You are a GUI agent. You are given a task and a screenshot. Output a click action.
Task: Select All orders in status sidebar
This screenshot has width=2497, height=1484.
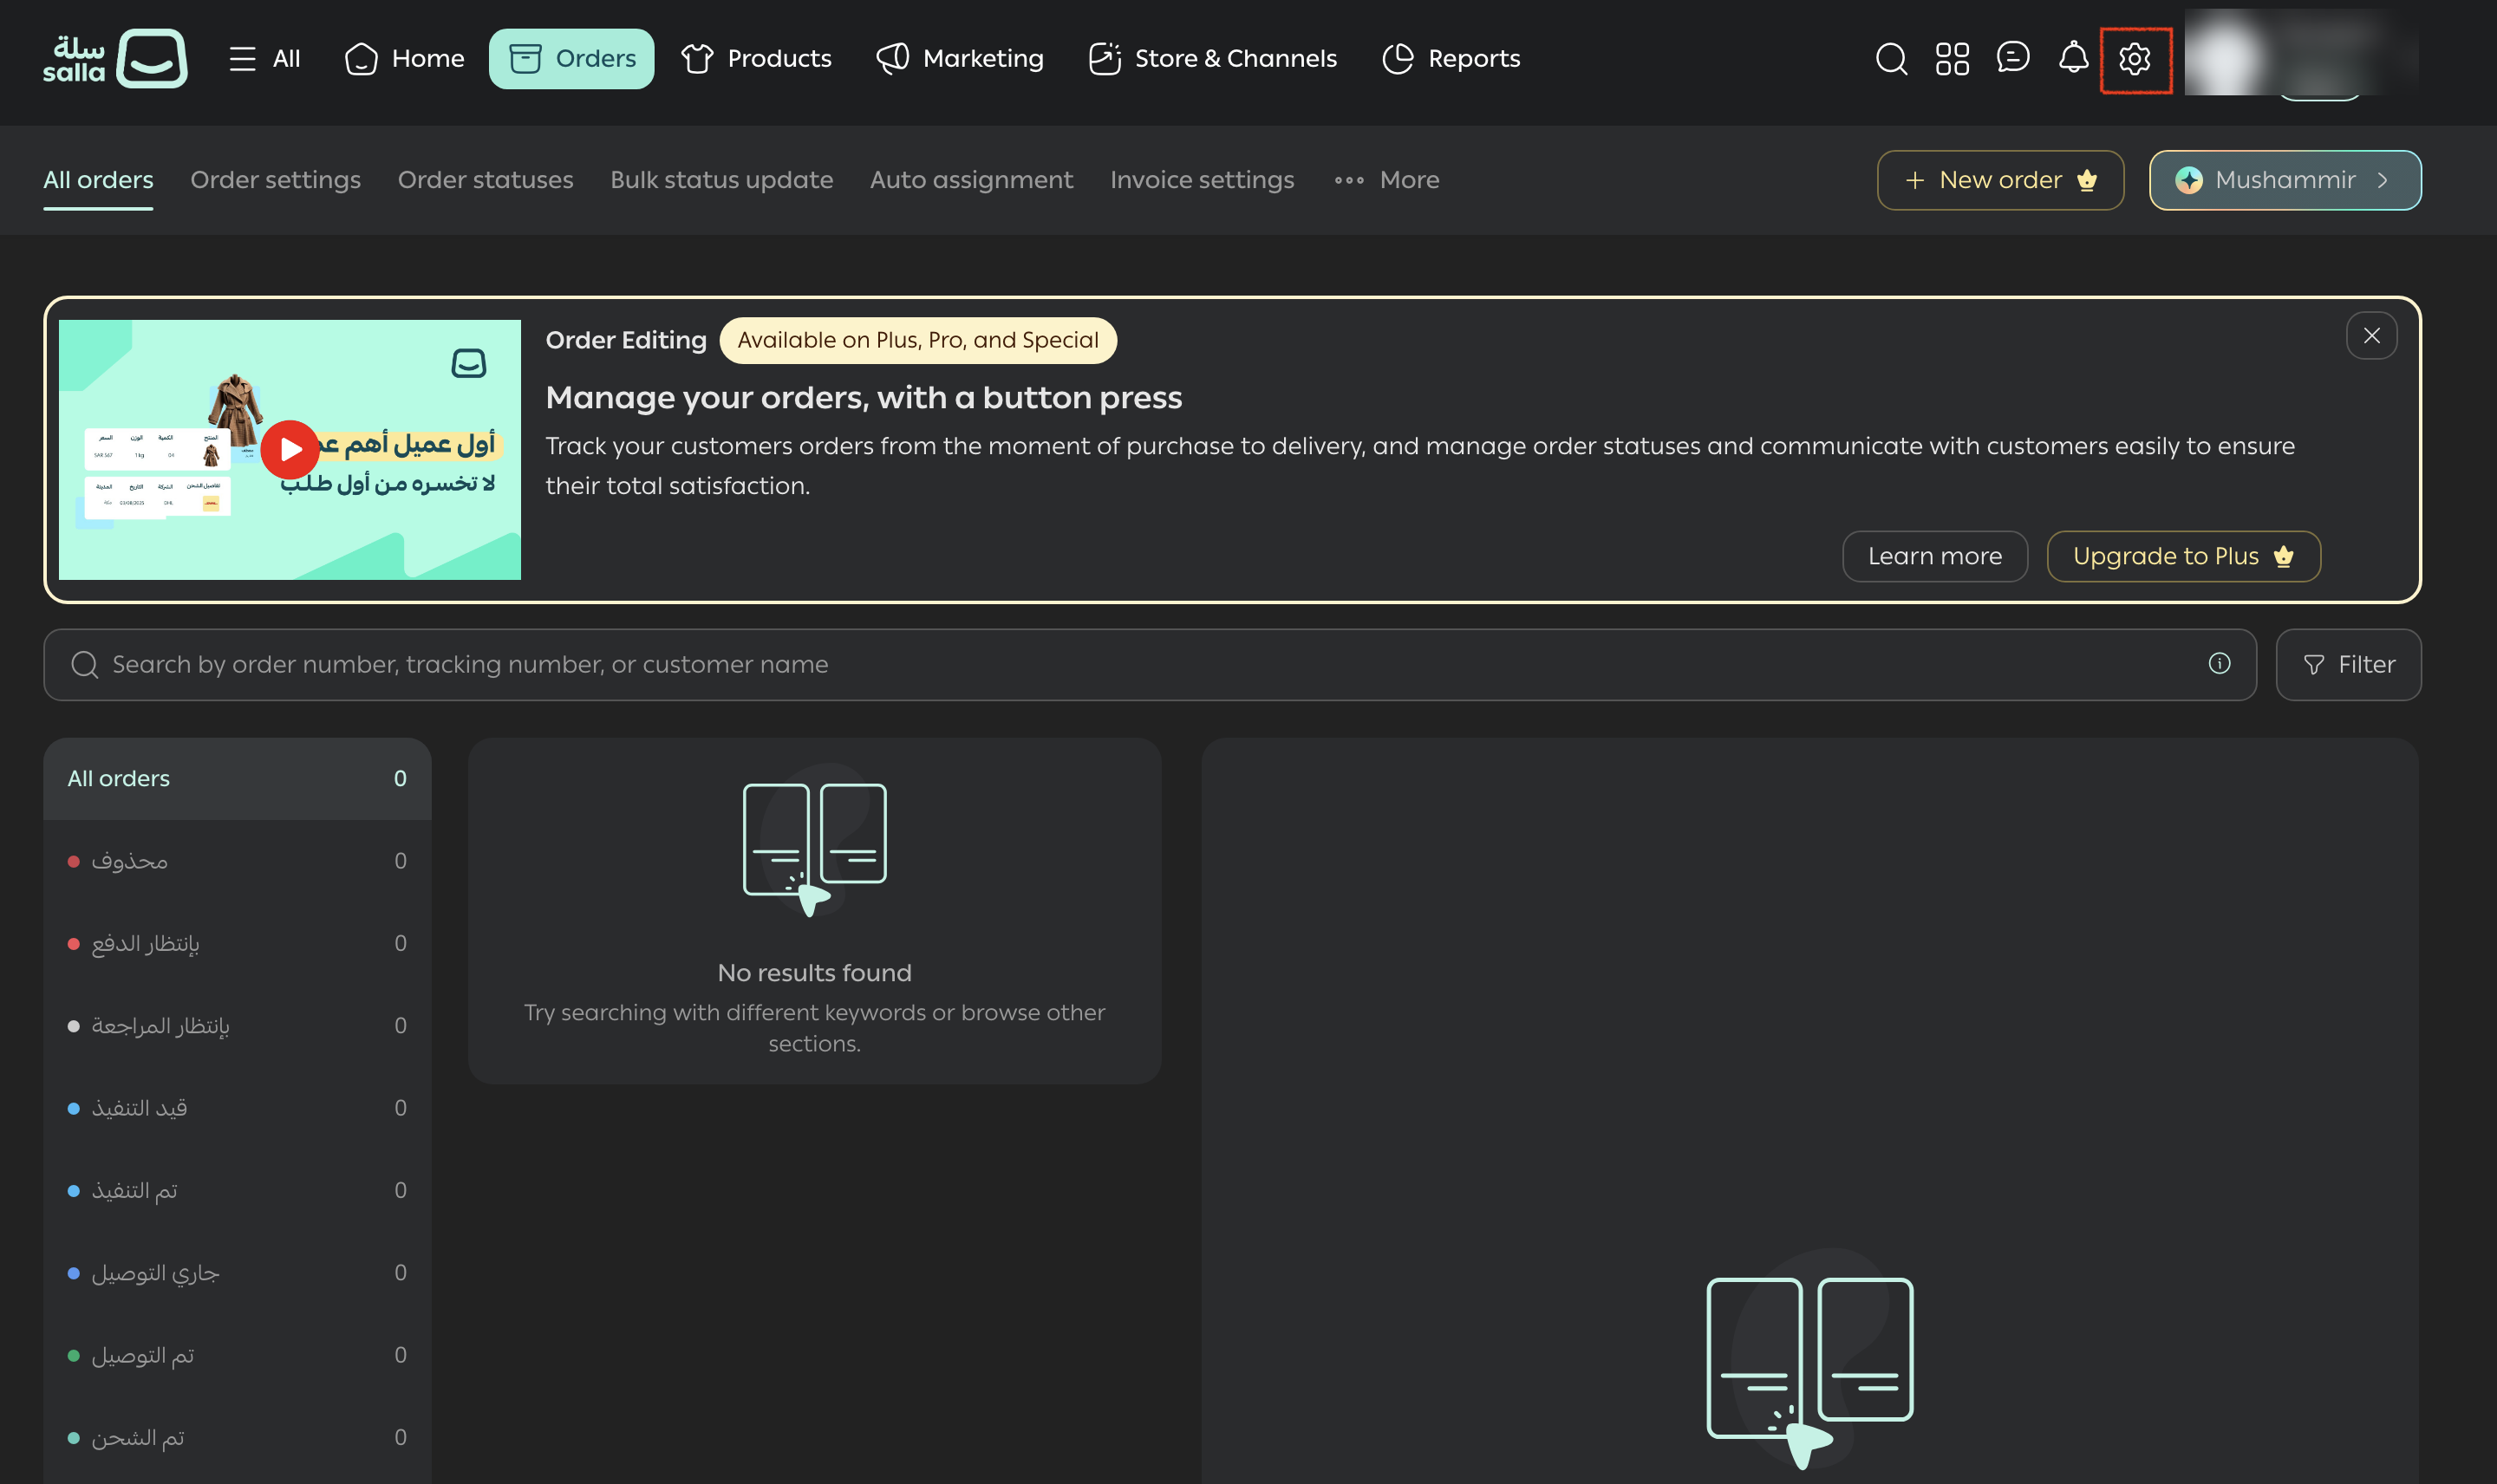[x=237, y=779]
